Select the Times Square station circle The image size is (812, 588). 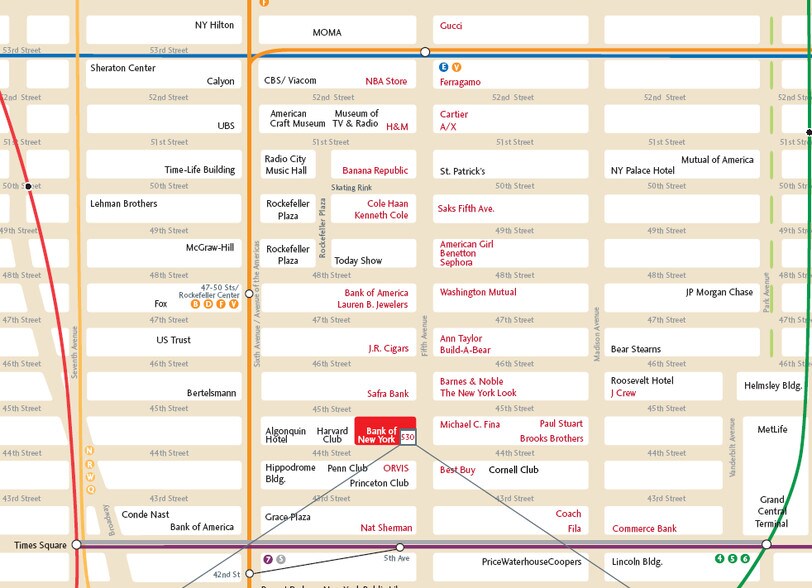(x=76, y=544)
